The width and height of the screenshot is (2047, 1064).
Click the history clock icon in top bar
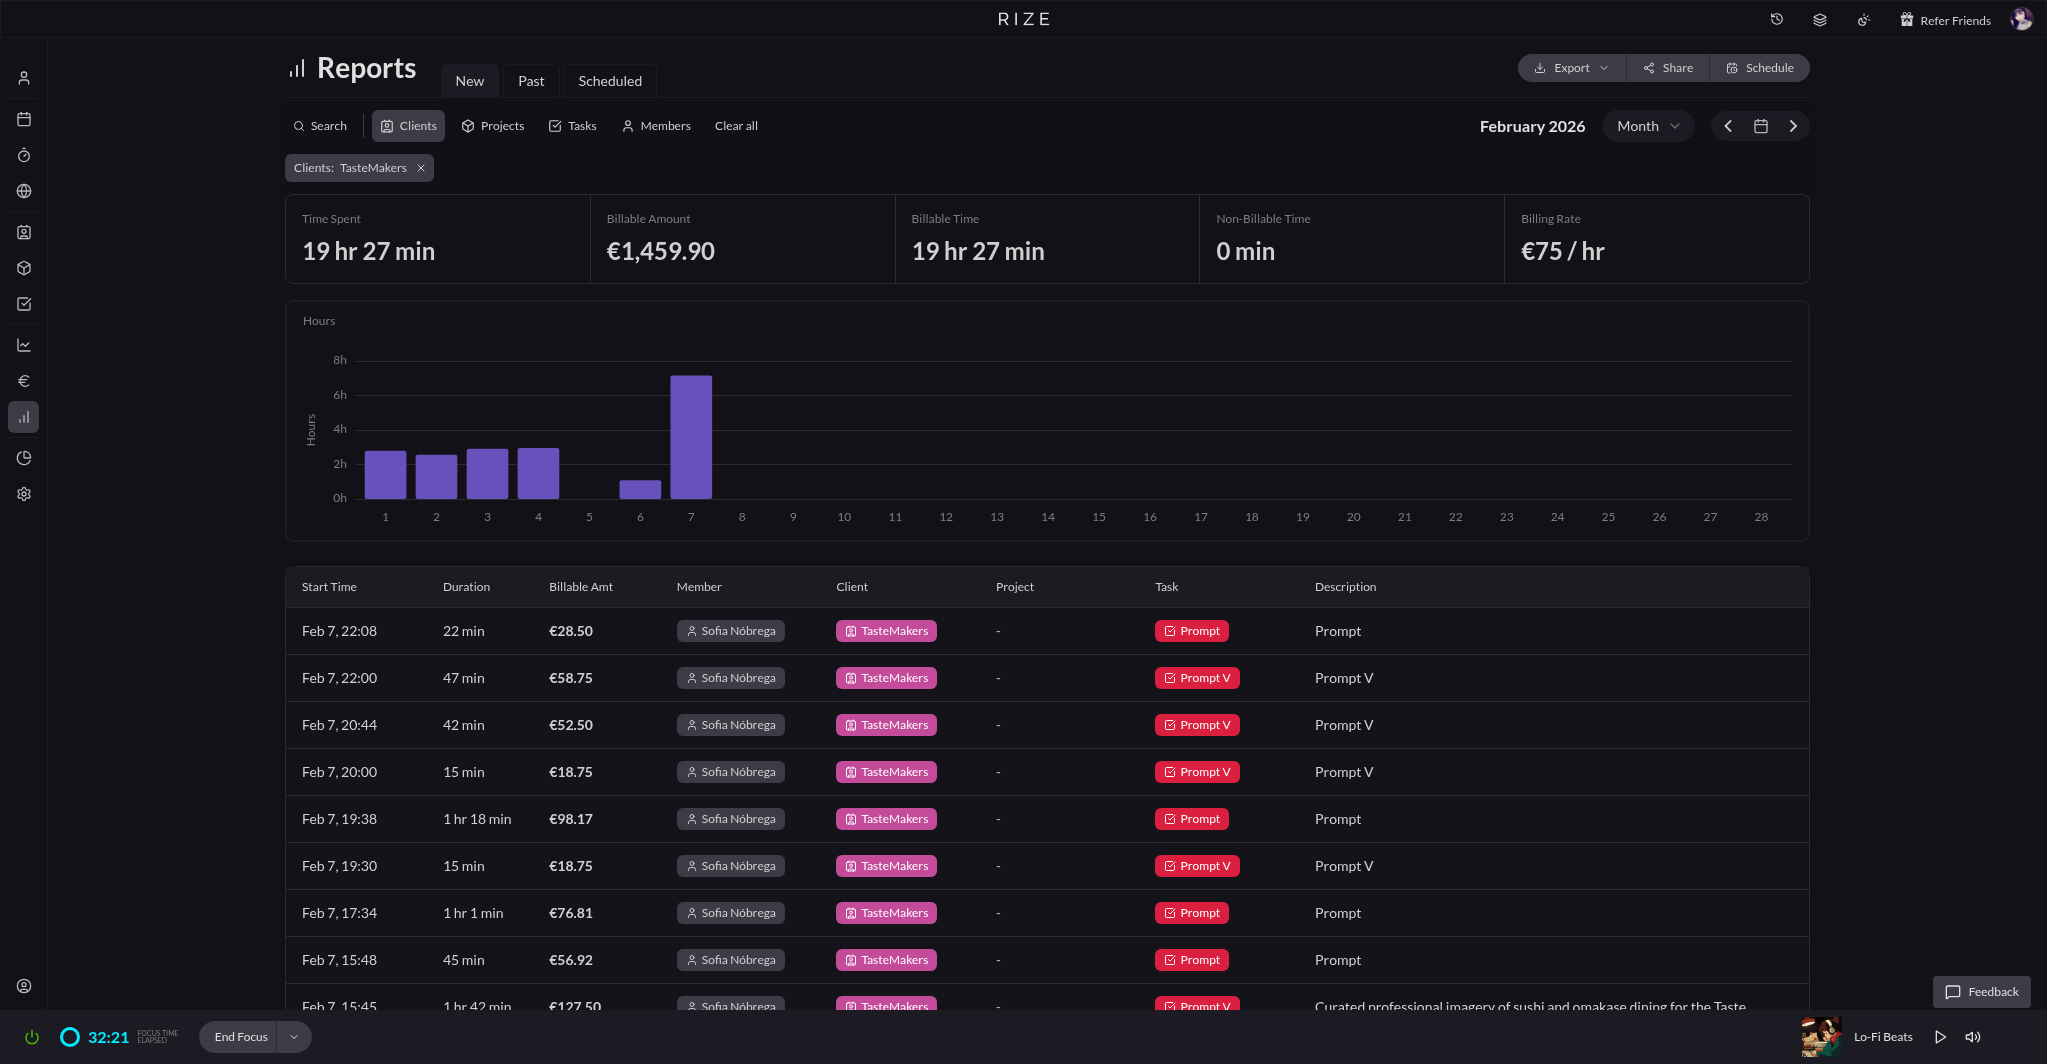click(1777, 20)
